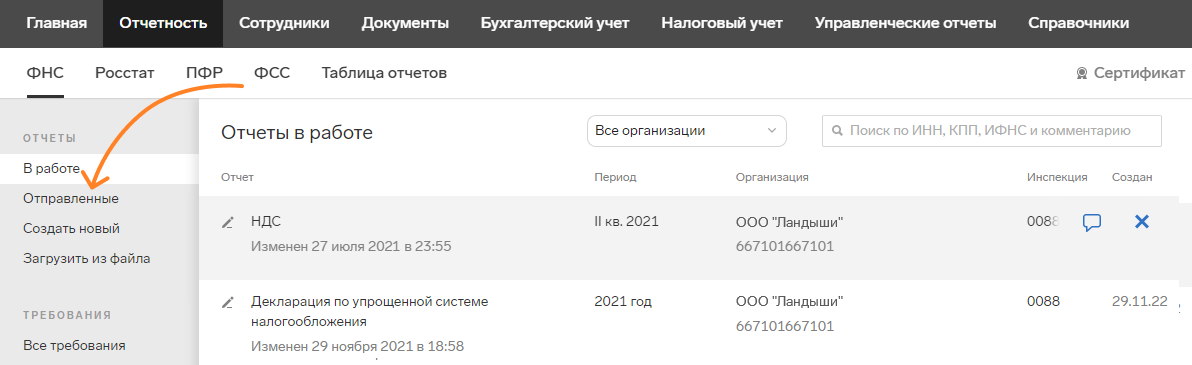This screenshot has width=1192, height=365.
Task: Click the certificate badge icon
Action: 1081,74
